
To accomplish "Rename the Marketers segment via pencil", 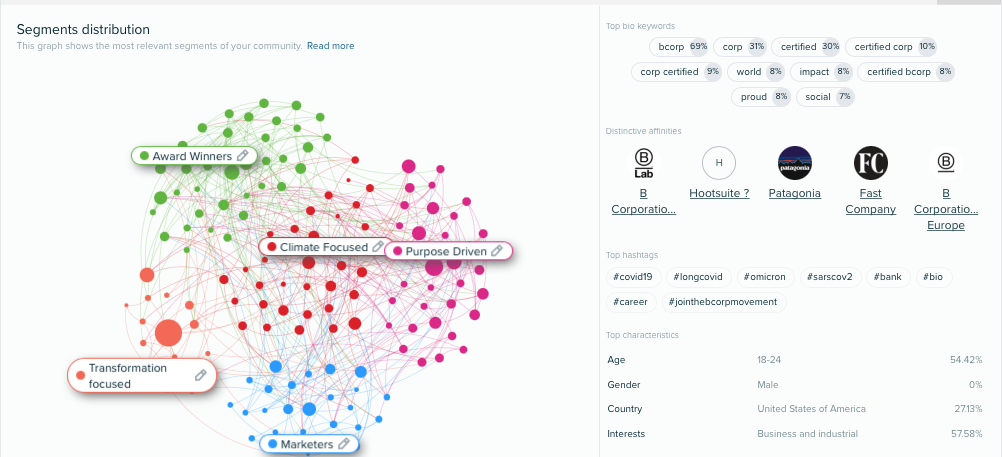I will click(x=344, y=444).
